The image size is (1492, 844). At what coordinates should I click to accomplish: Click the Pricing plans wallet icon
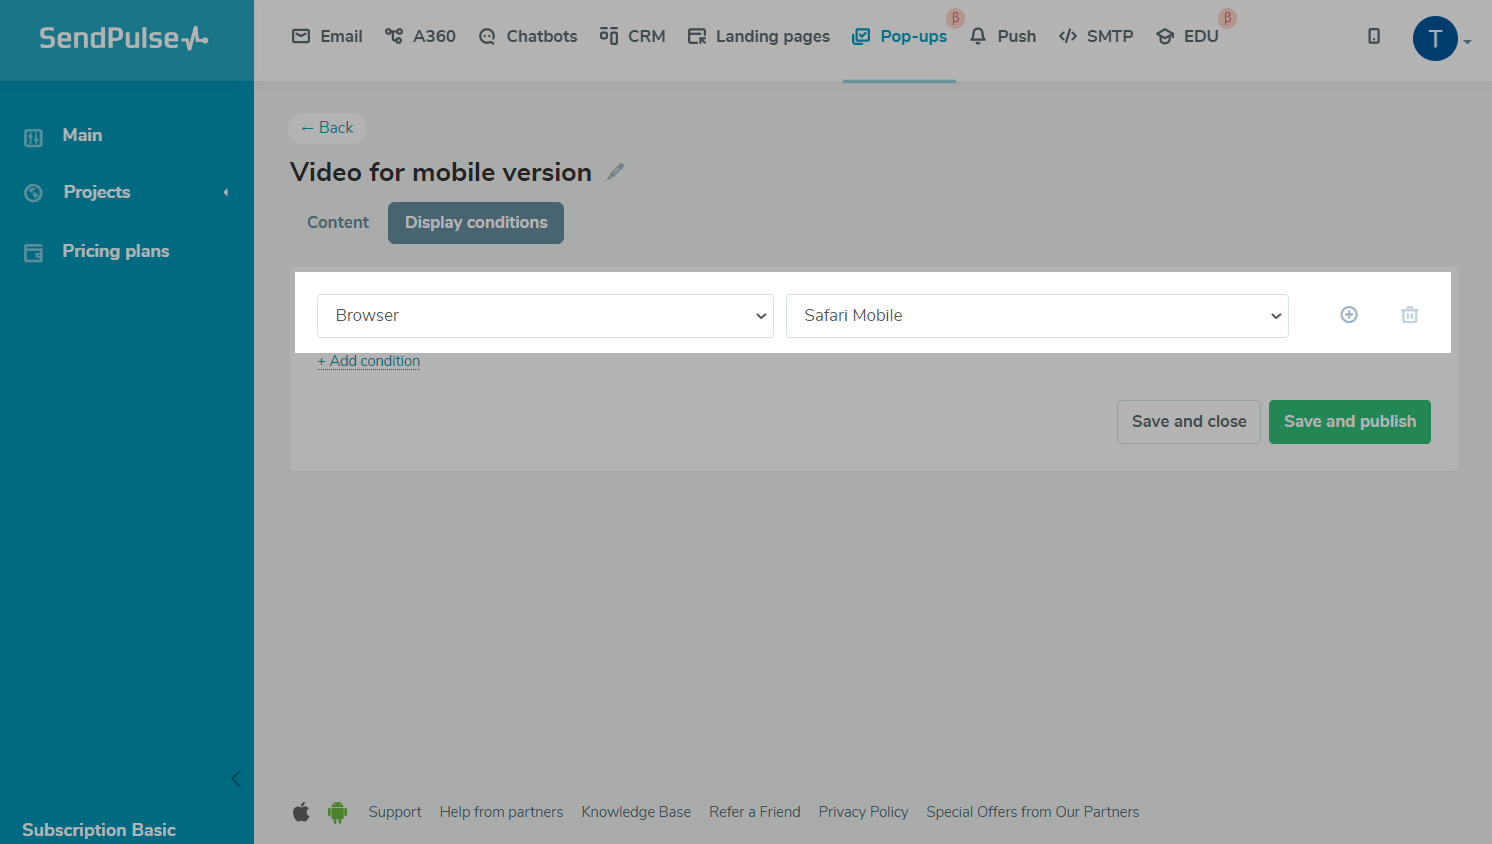pyautogui.click(x=33, y=253)
